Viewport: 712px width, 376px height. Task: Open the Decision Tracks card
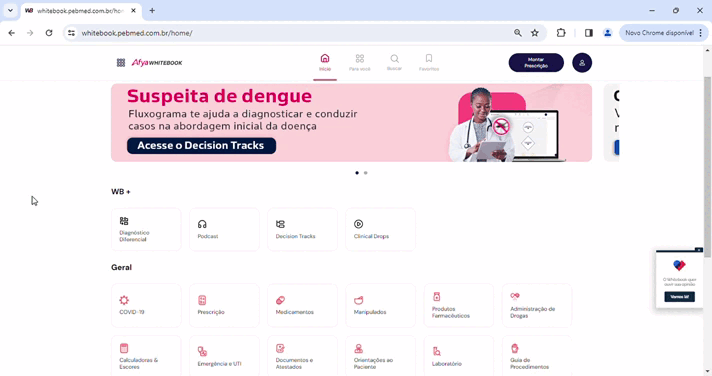click(302, 229)
